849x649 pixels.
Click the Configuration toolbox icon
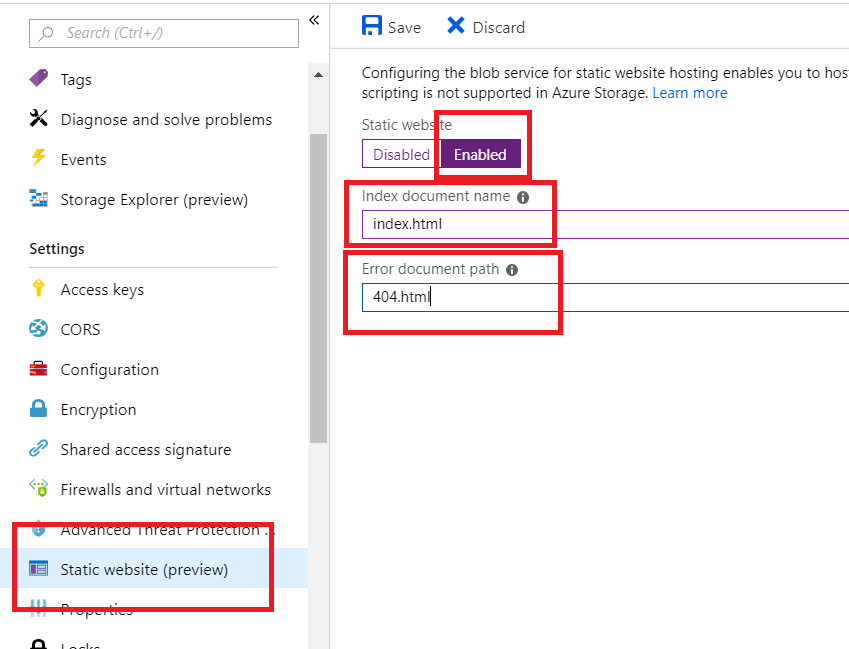38,369
